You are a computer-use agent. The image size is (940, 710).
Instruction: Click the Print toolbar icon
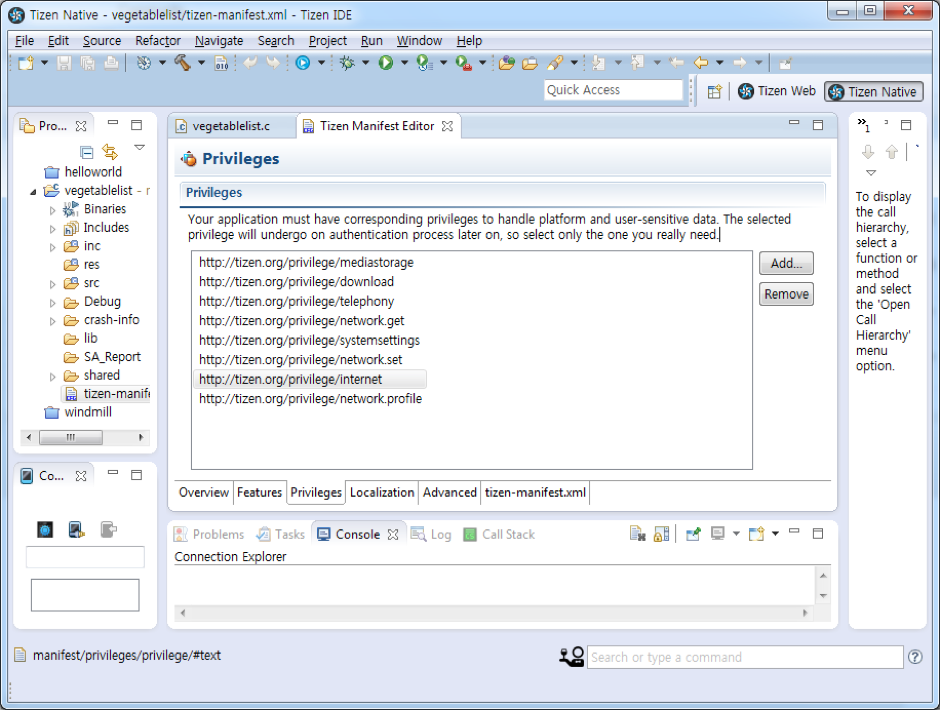(x=112, y=63)
